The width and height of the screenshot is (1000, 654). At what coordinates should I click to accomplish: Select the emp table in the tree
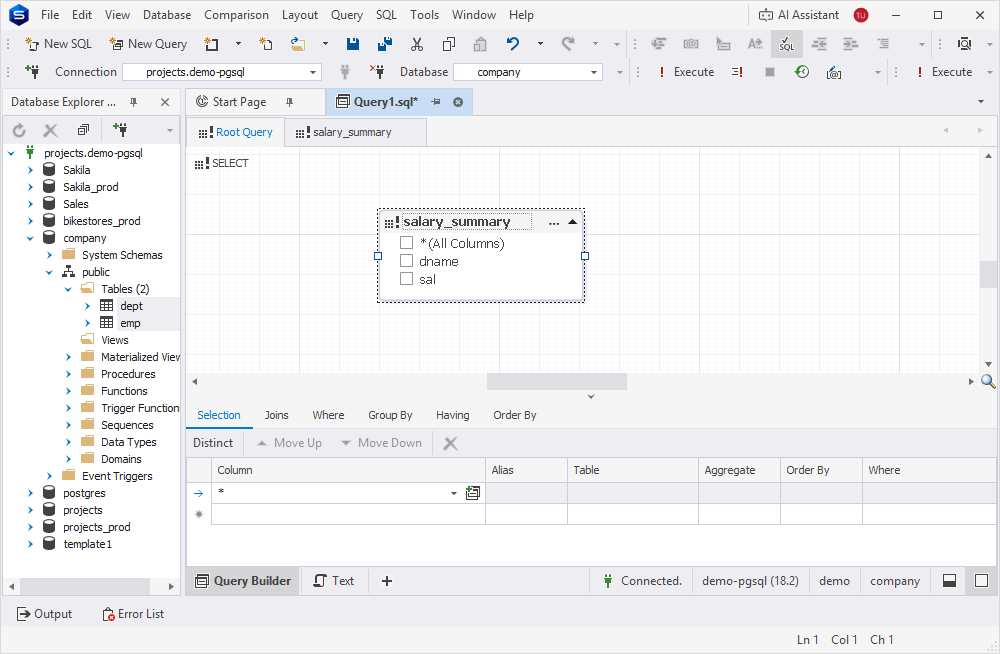pyautogui.click(x=130, y=323)
